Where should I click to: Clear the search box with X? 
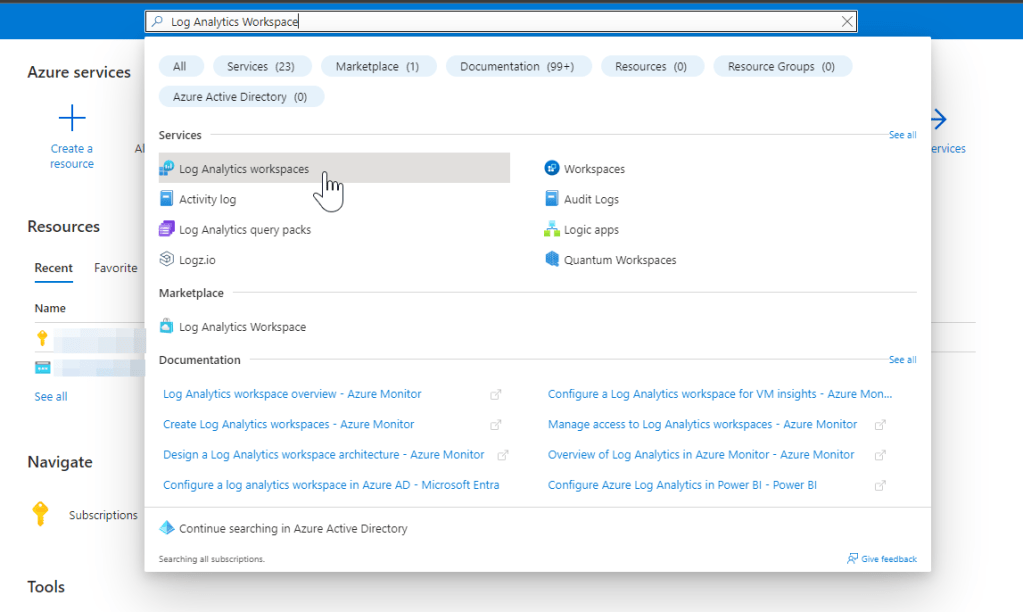847,21
